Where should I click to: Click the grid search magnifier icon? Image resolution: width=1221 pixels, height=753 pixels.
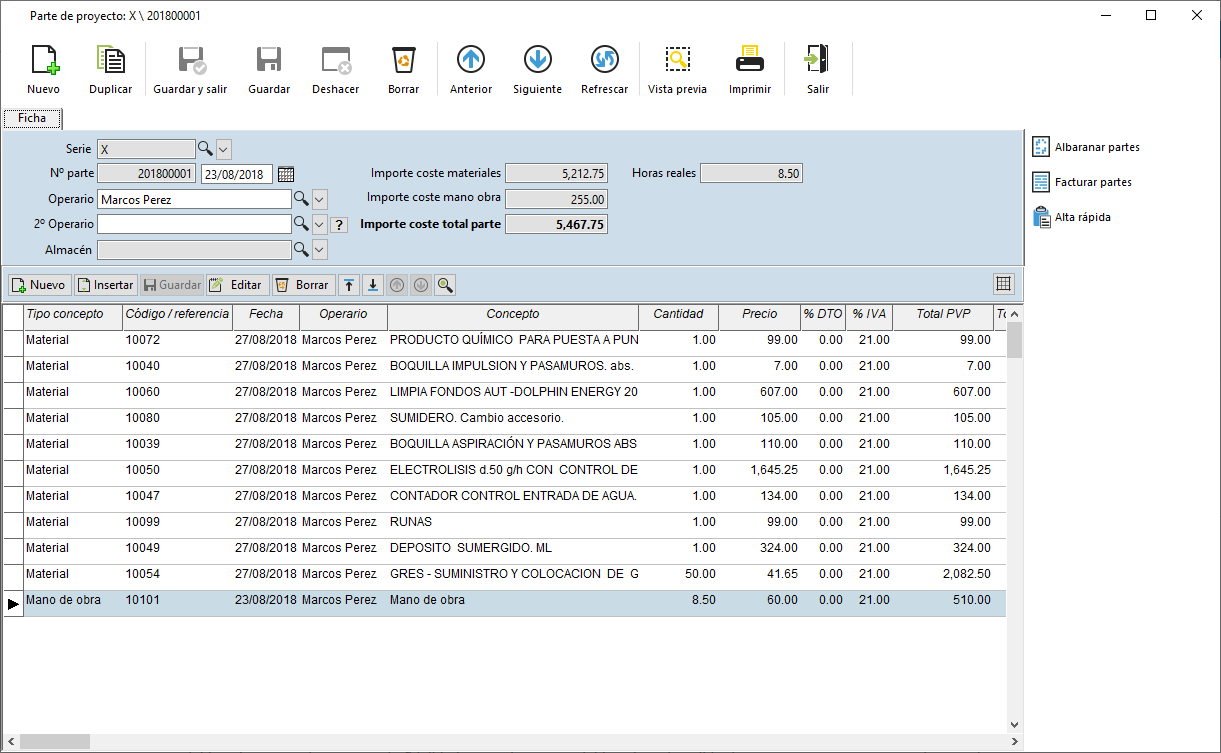click(x=445, y=285)
